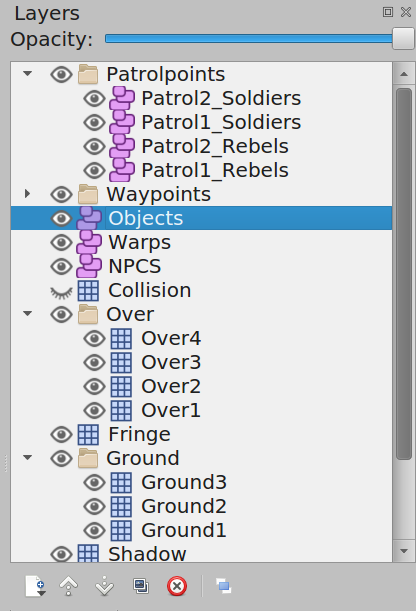
Task: Hide the Warps layer
Action: [61, 242]
